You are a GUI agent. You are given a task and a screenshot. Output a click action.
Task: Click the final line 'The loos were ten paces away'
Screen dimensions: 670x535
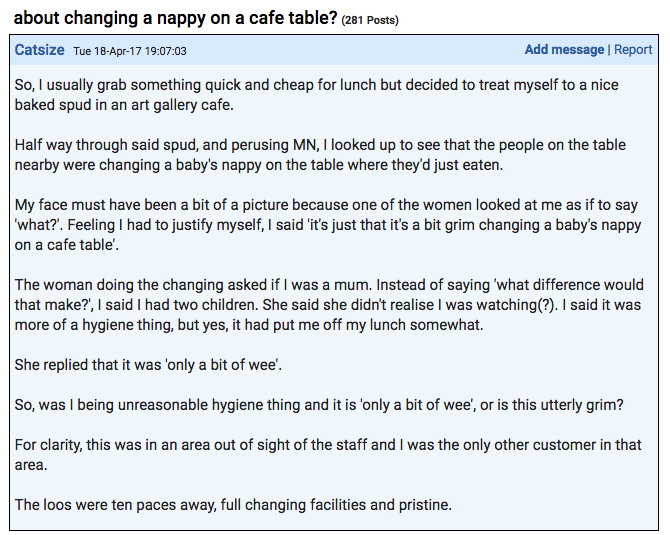pyautogui.click(x=233, y=505)
